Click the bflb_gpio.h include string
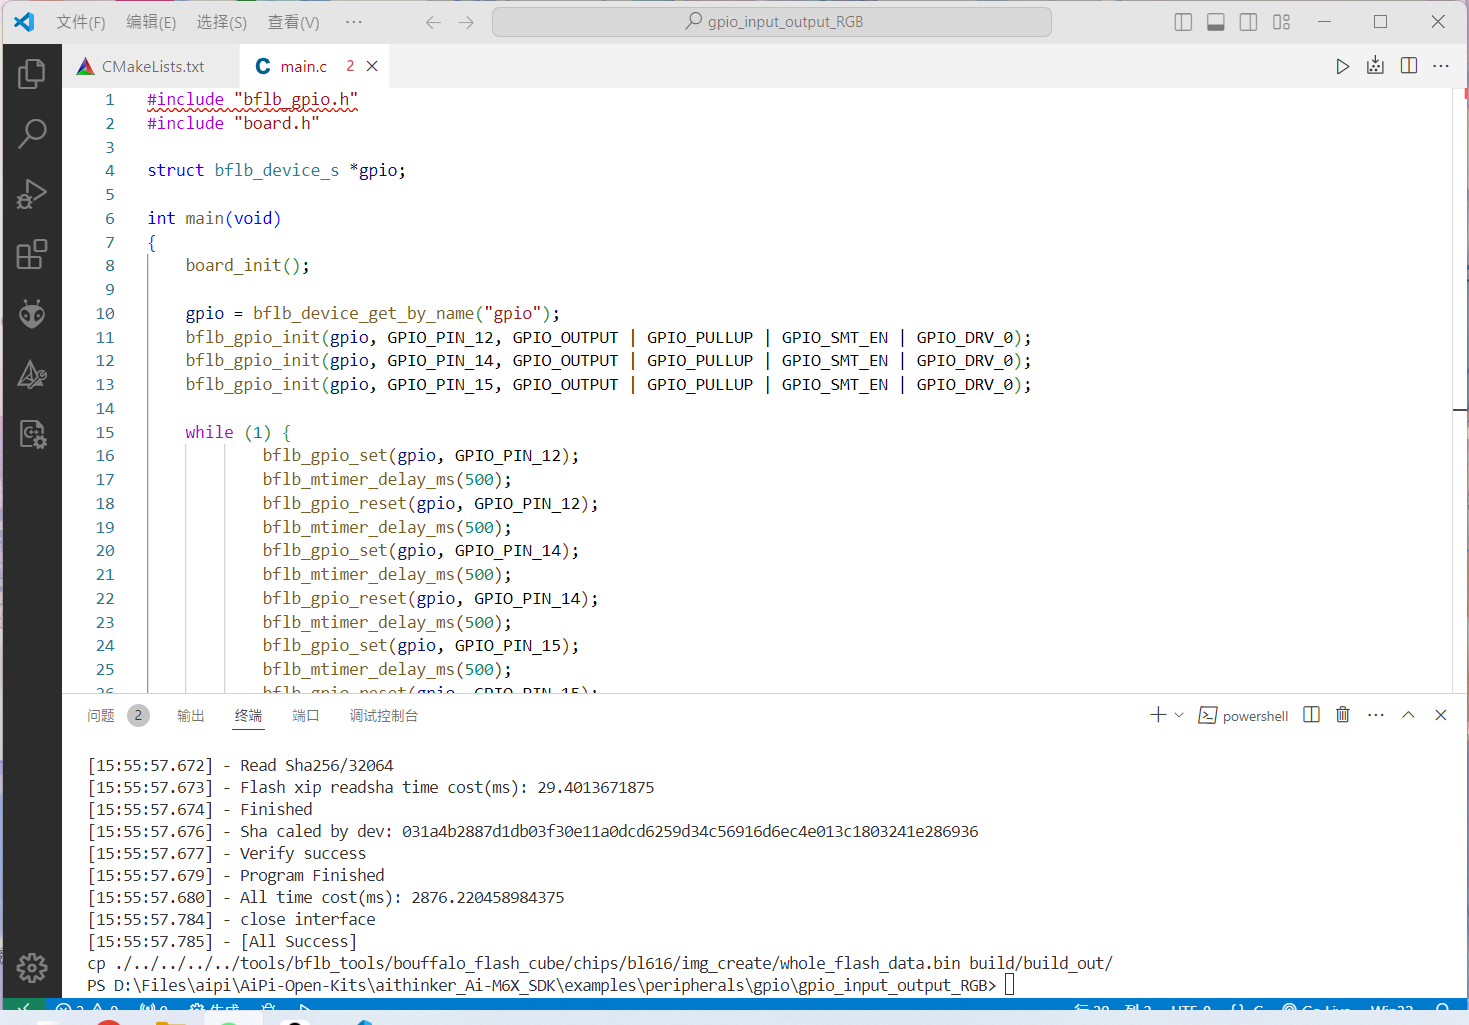 tap(296, 99)
